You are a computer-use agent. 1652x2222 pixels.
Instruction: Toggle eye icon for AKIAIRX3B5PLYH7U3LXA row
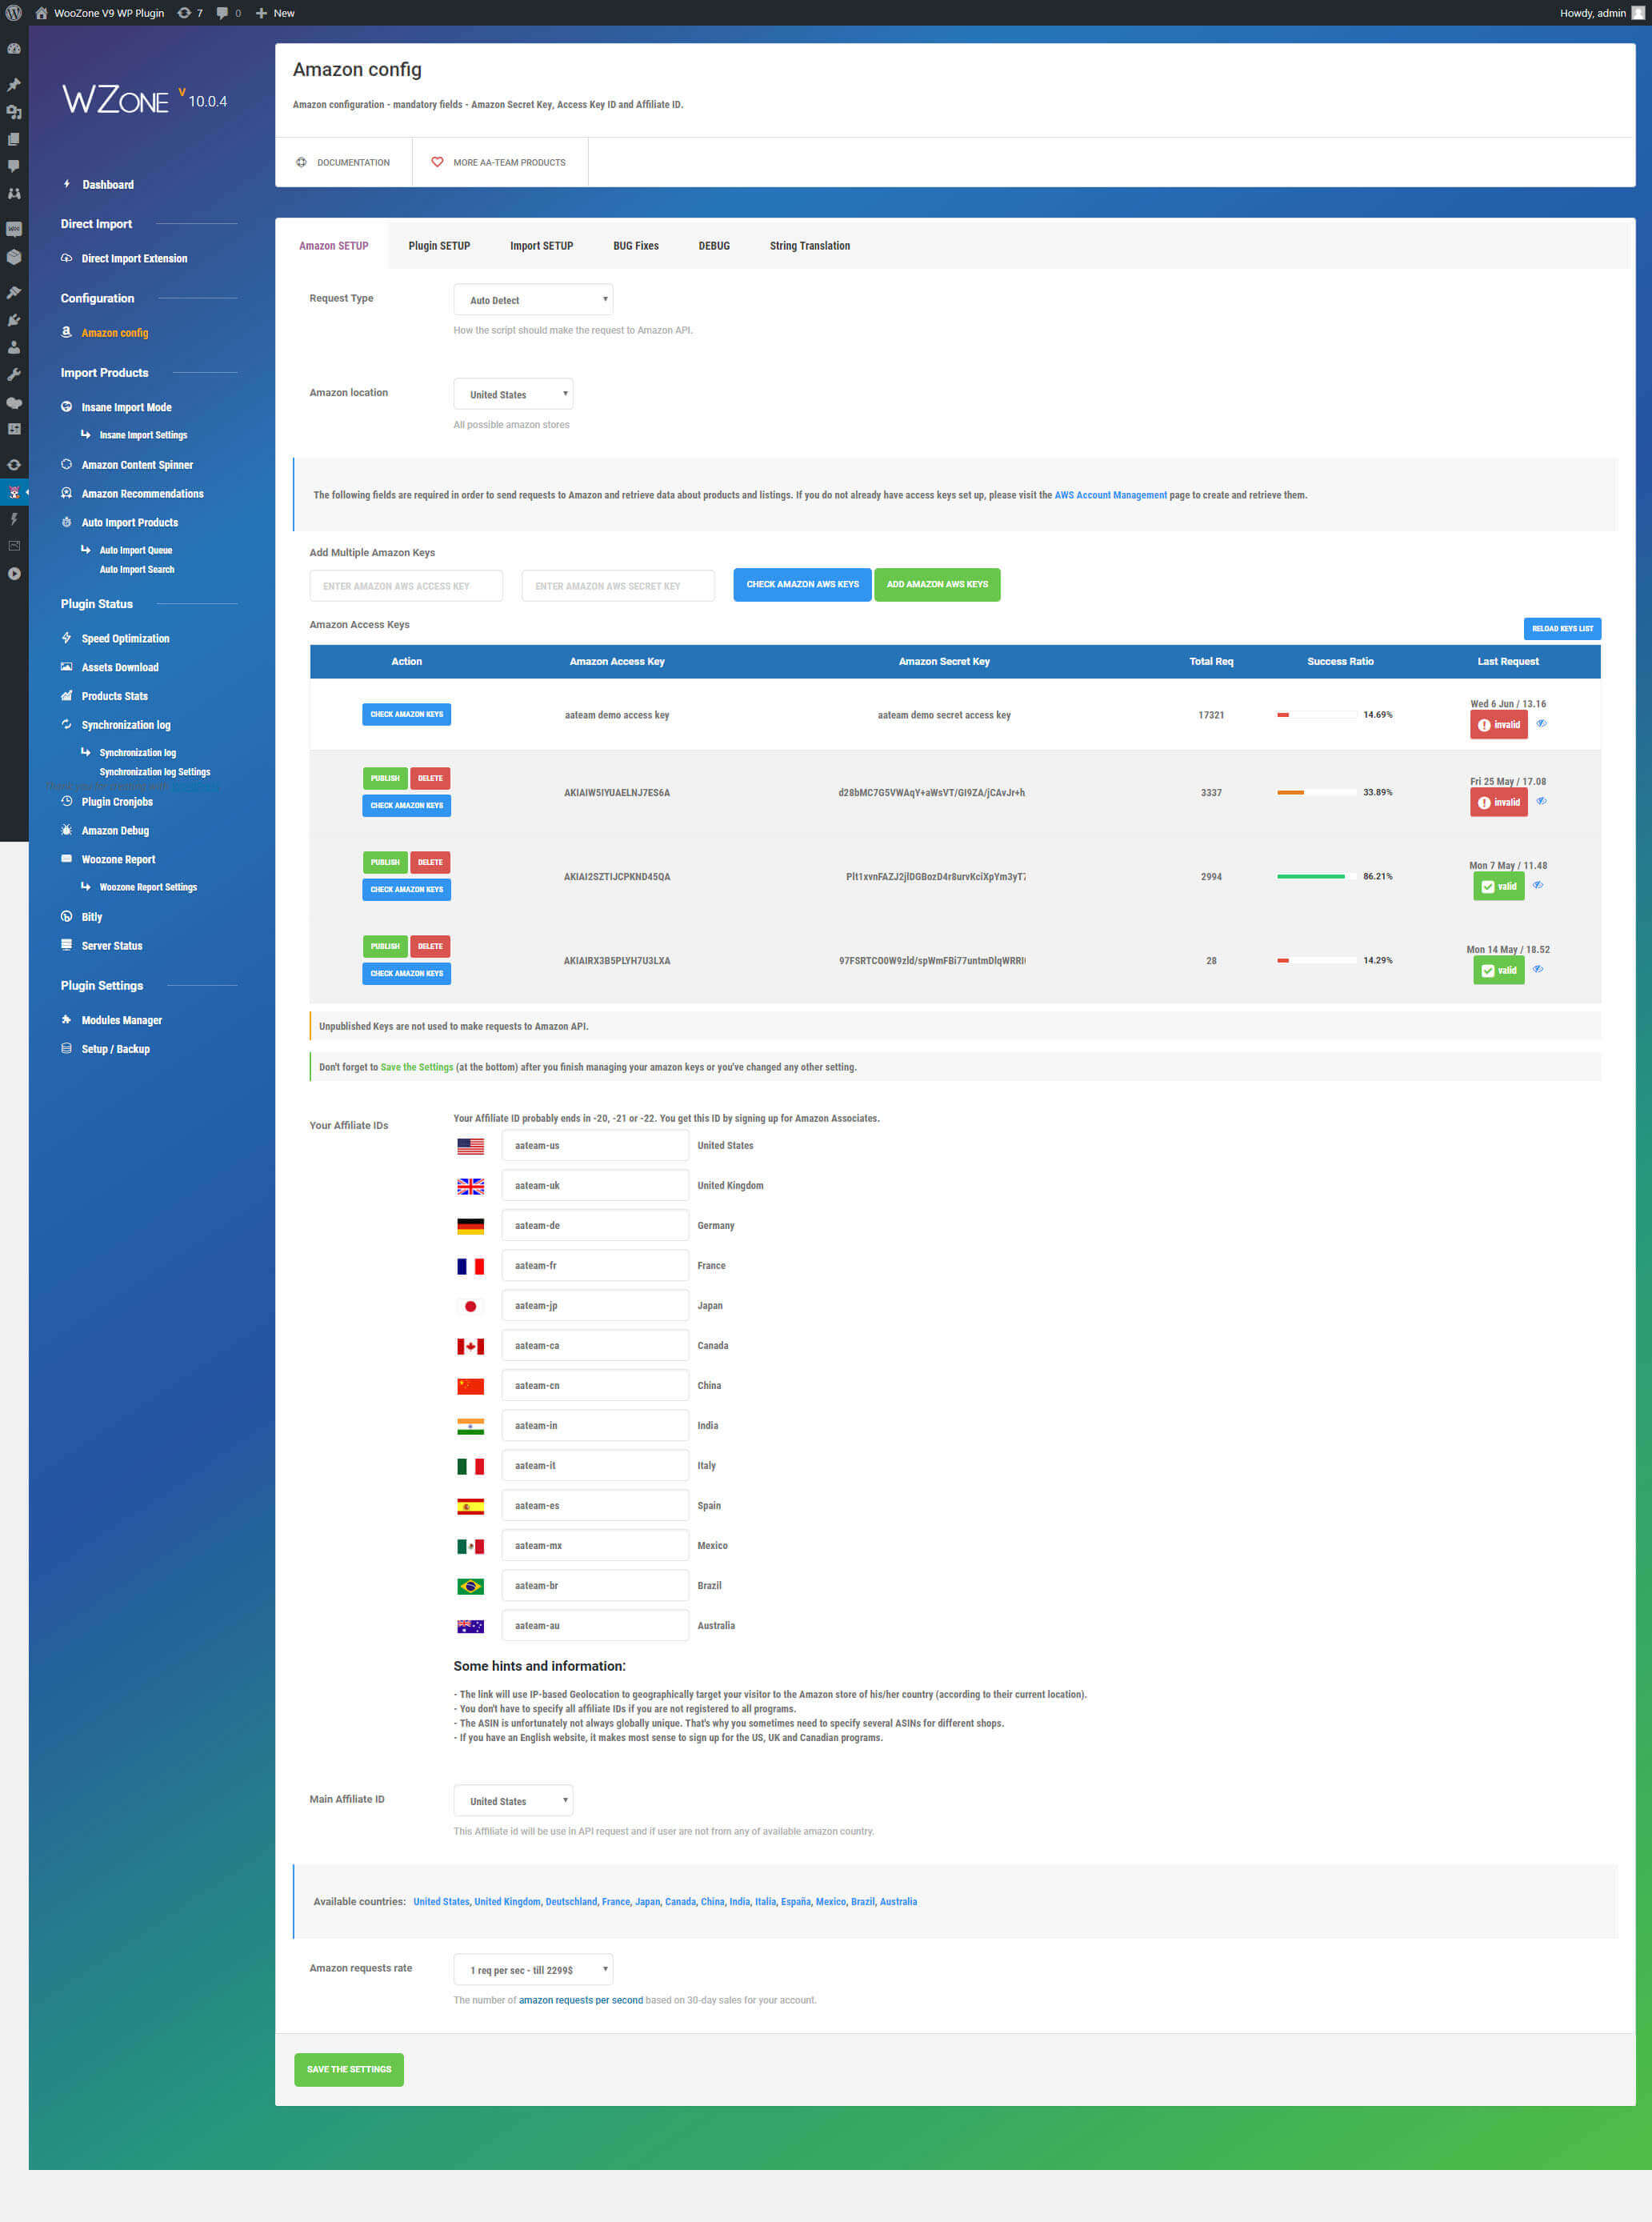pyautogui.click(x=1538, y=969)
